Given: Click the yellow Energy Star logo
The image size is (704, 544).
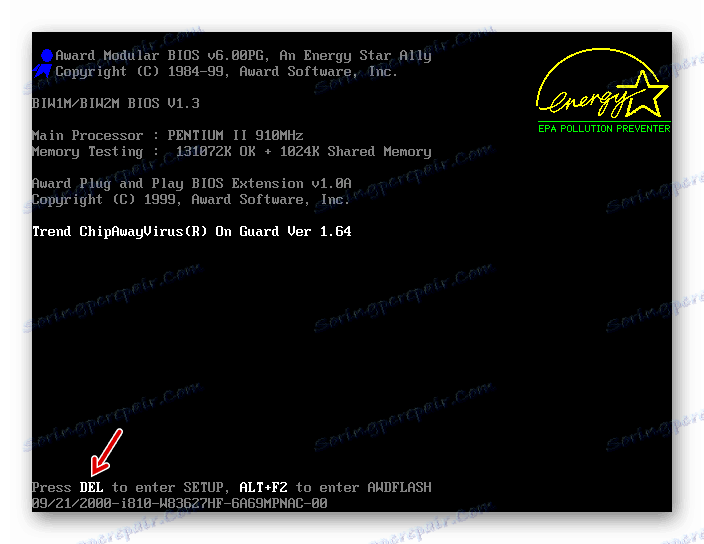Looking at the screenshot, I should 603,83.
